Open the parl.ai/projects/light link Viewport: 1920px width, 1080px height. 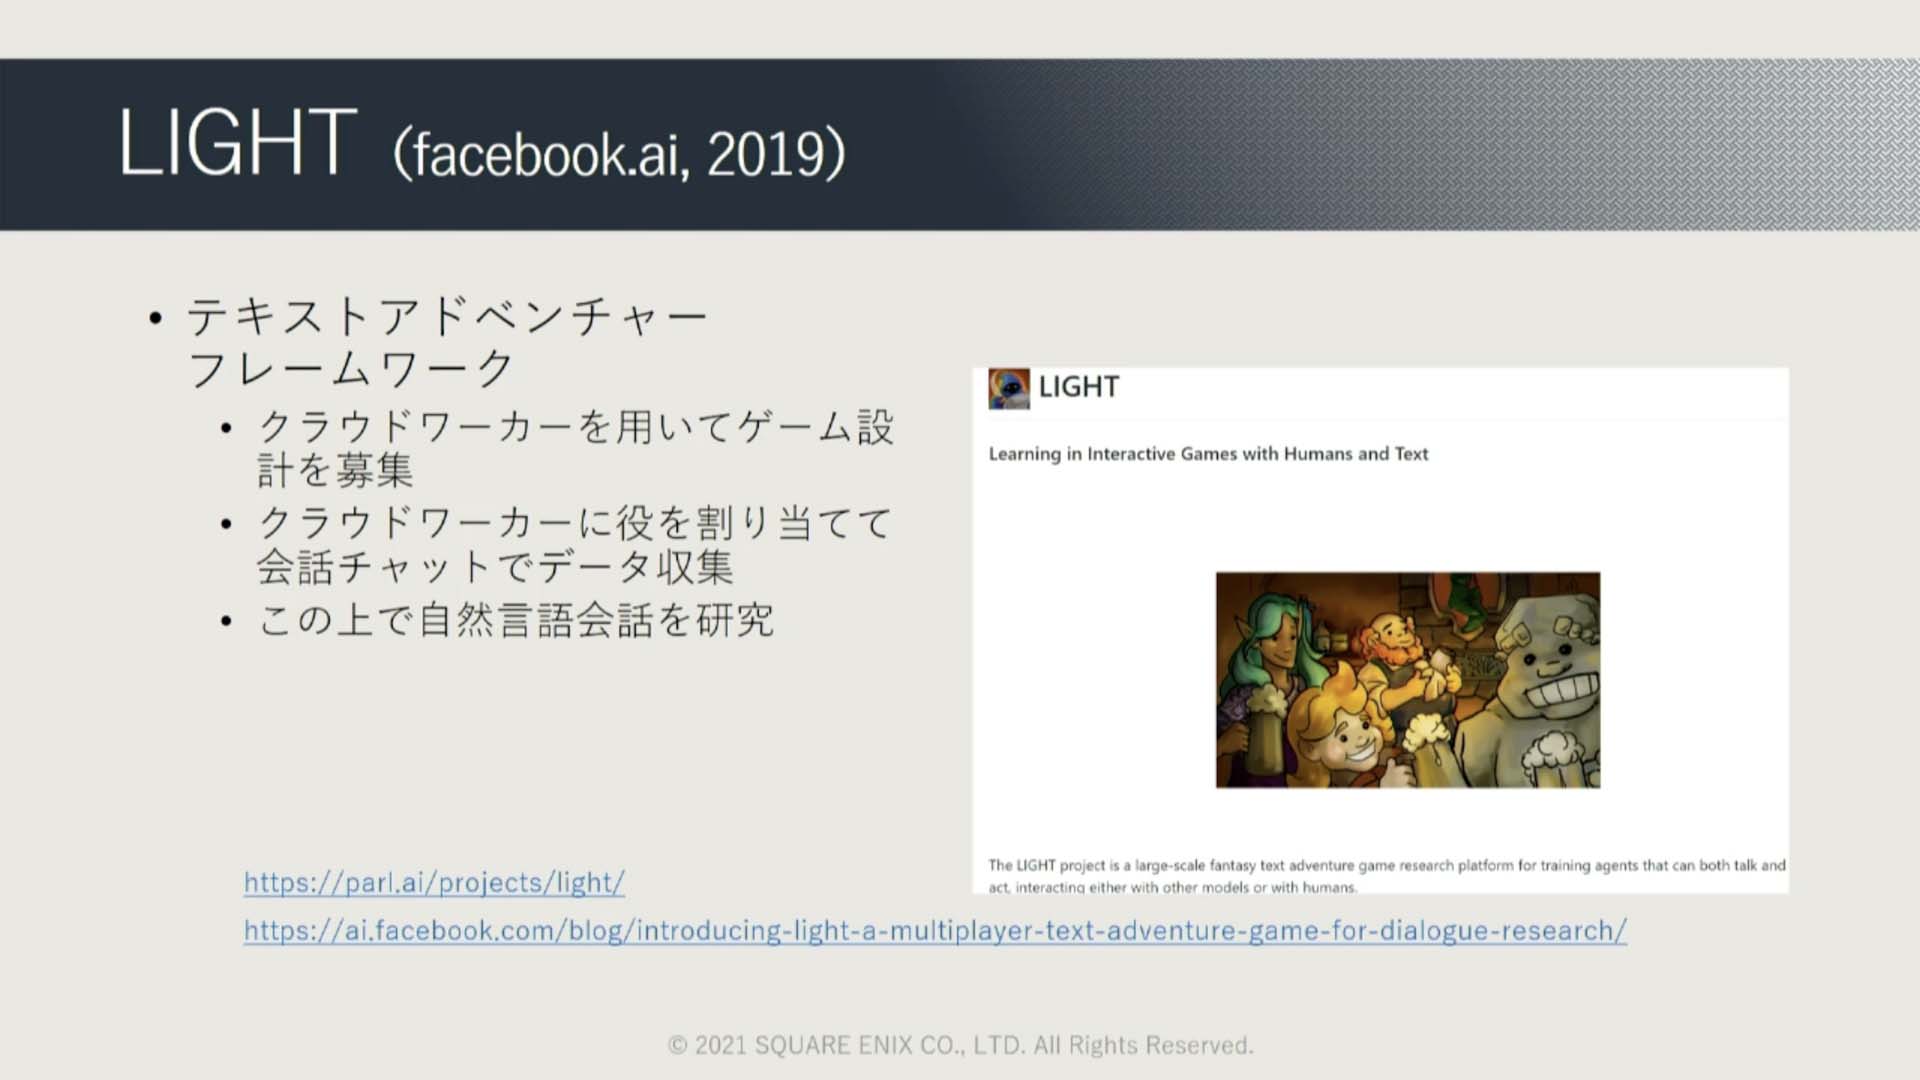pos(434,882)
